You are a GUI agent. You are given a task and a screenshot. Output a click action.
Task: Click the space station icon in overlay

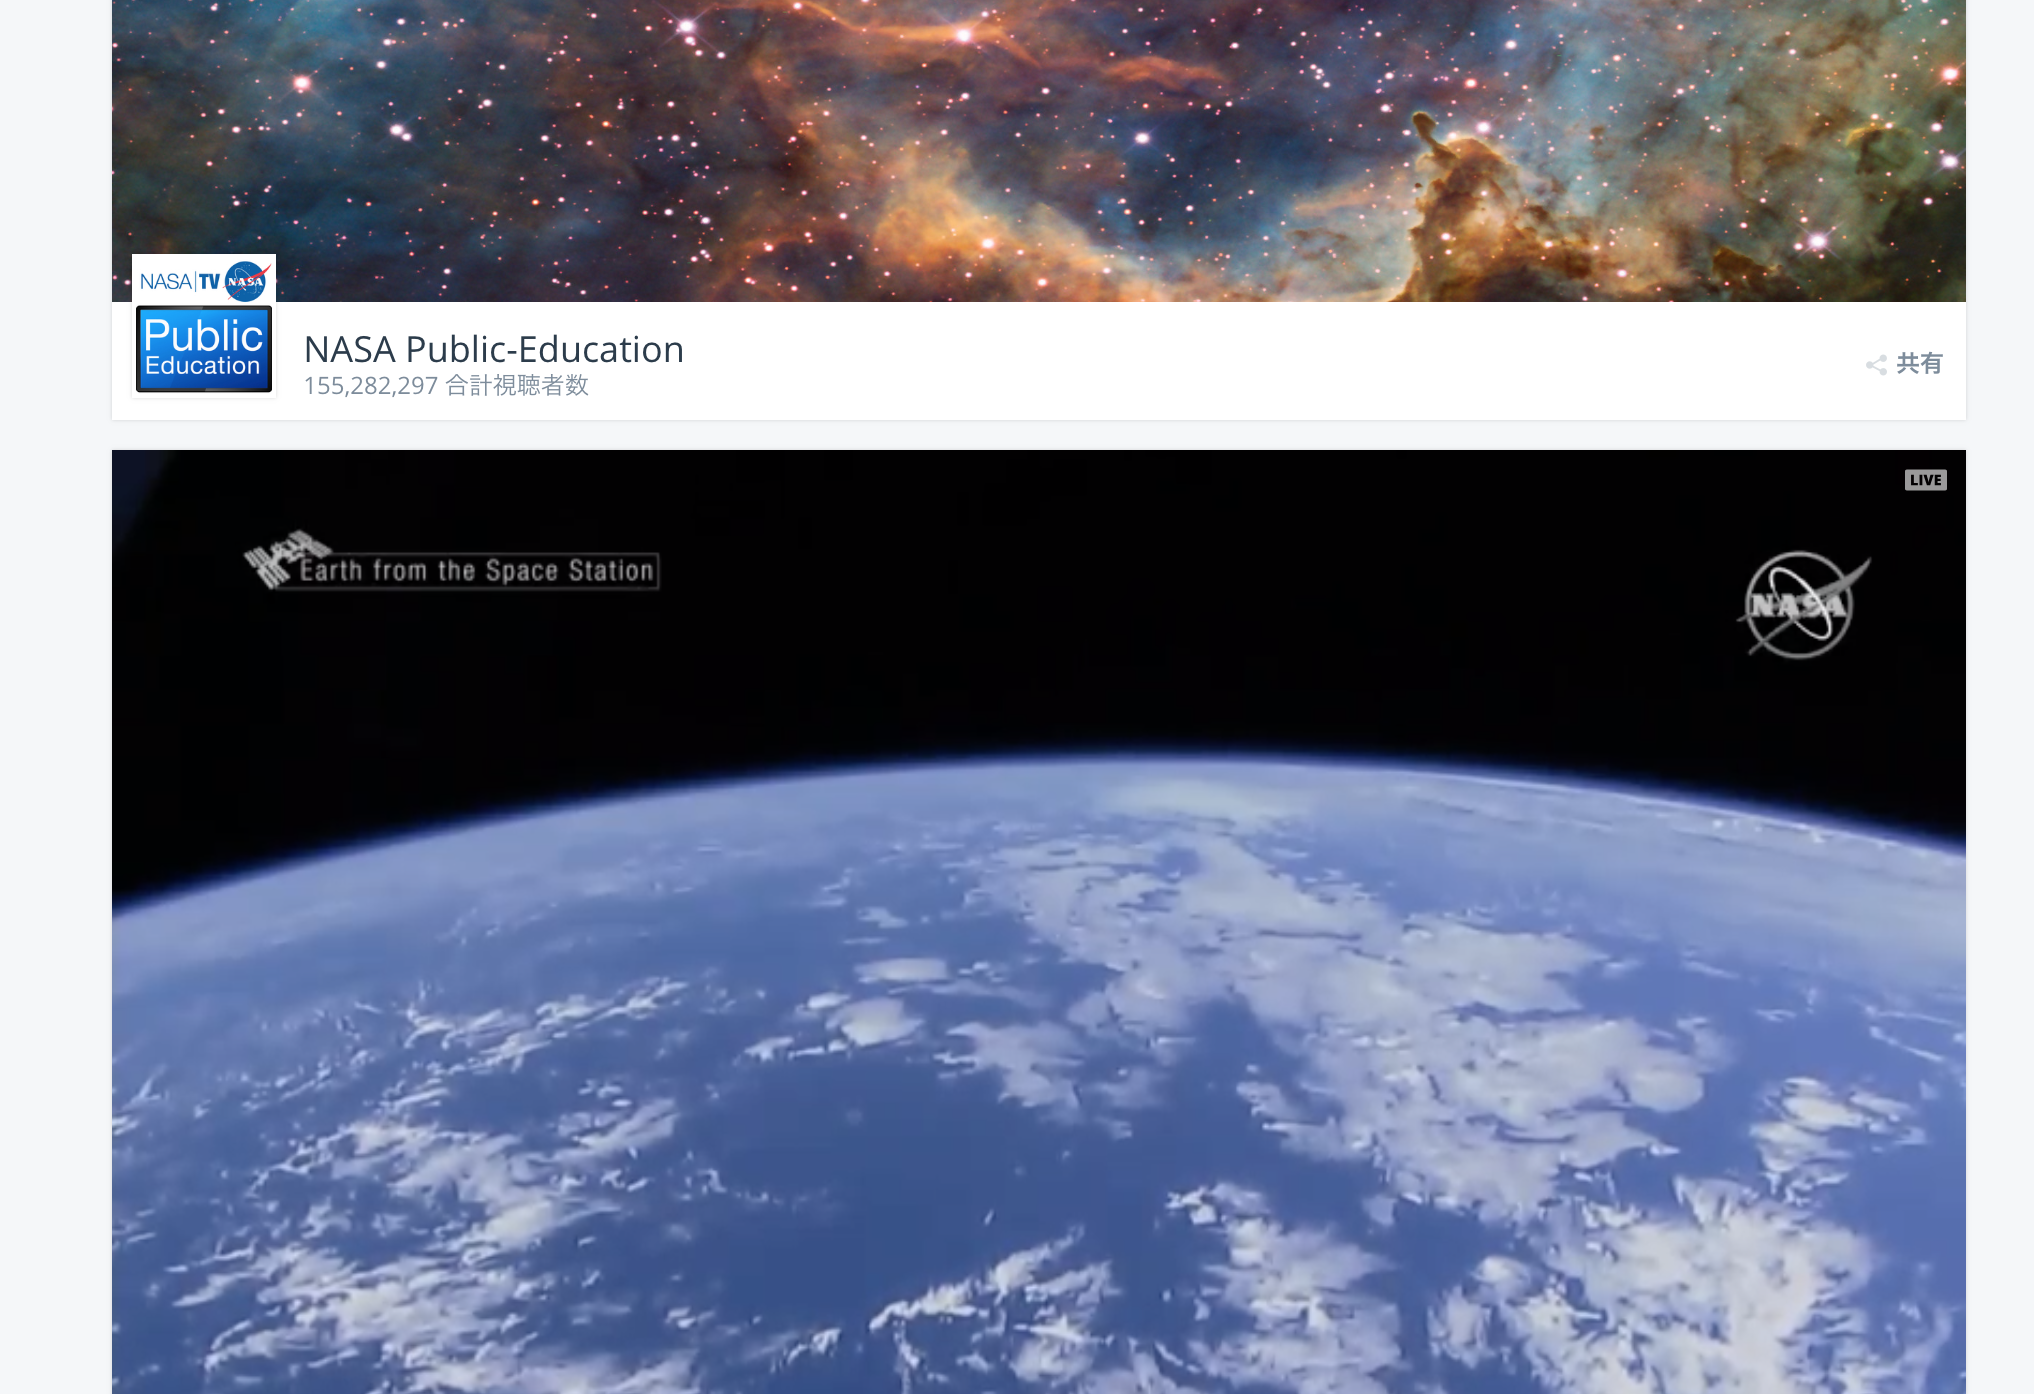tap(284, 556)
